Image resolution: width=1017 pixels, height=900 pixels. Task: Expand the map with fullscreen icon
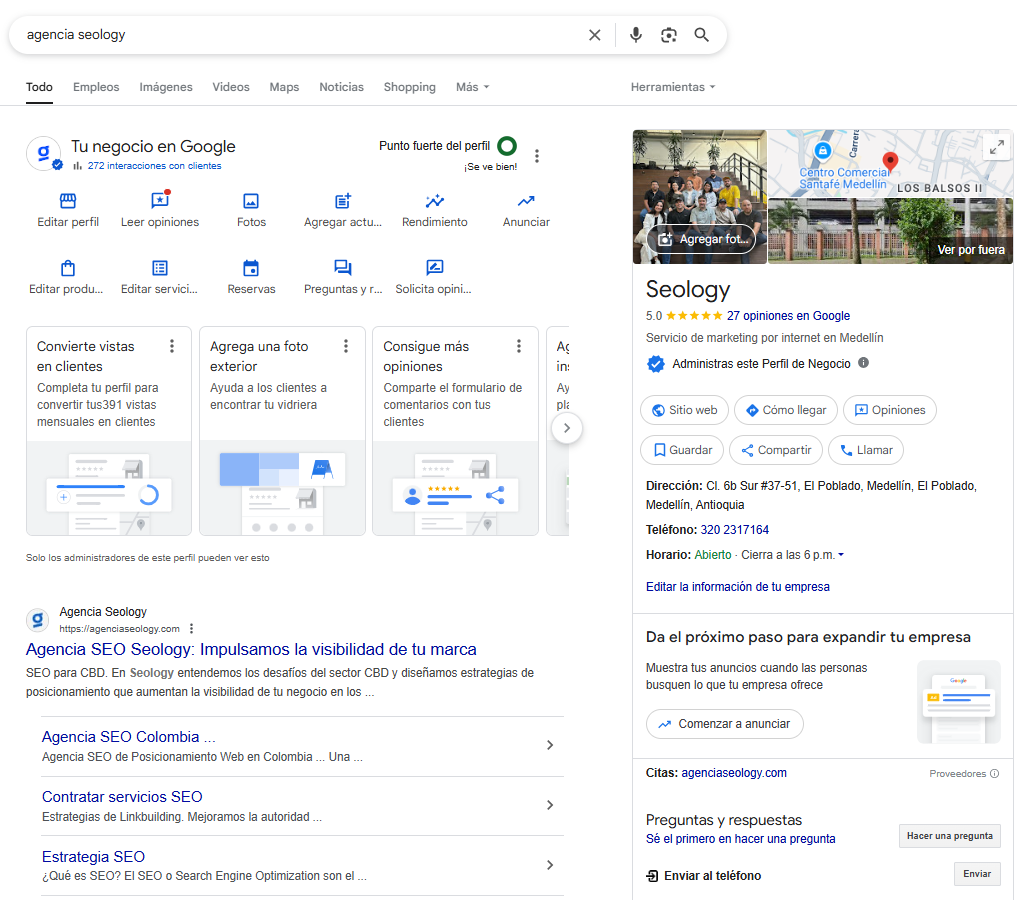point(996,147)
